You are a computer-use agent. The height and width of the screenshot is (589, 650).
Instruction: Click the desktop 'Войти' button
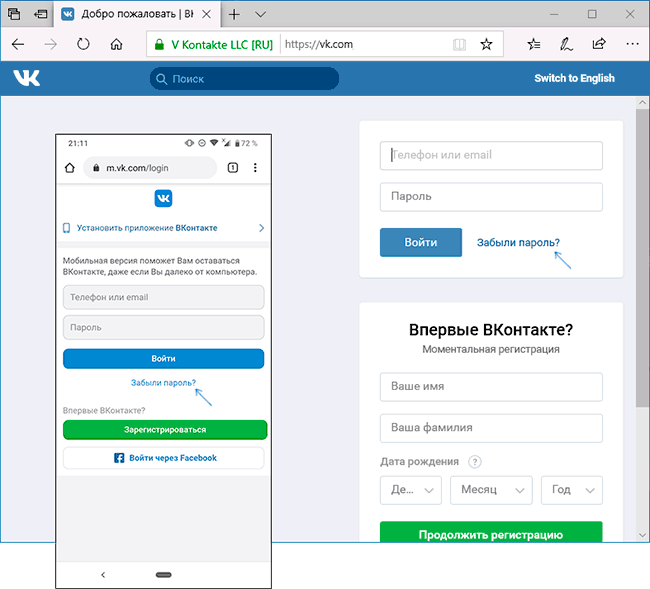(421, 242)
